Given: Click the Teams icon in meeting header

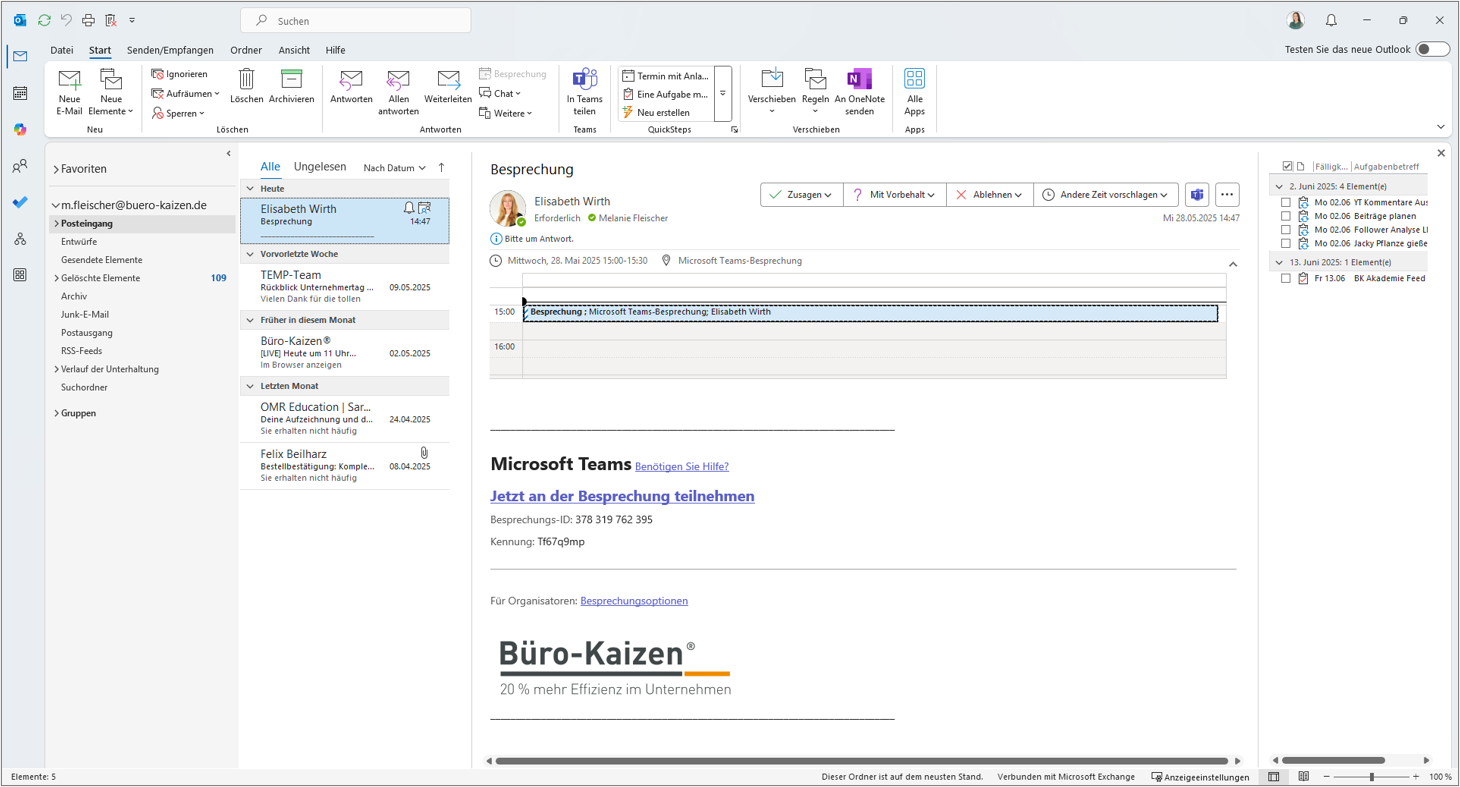Looking at the screenshot, I should click(x=1197, y=195).
